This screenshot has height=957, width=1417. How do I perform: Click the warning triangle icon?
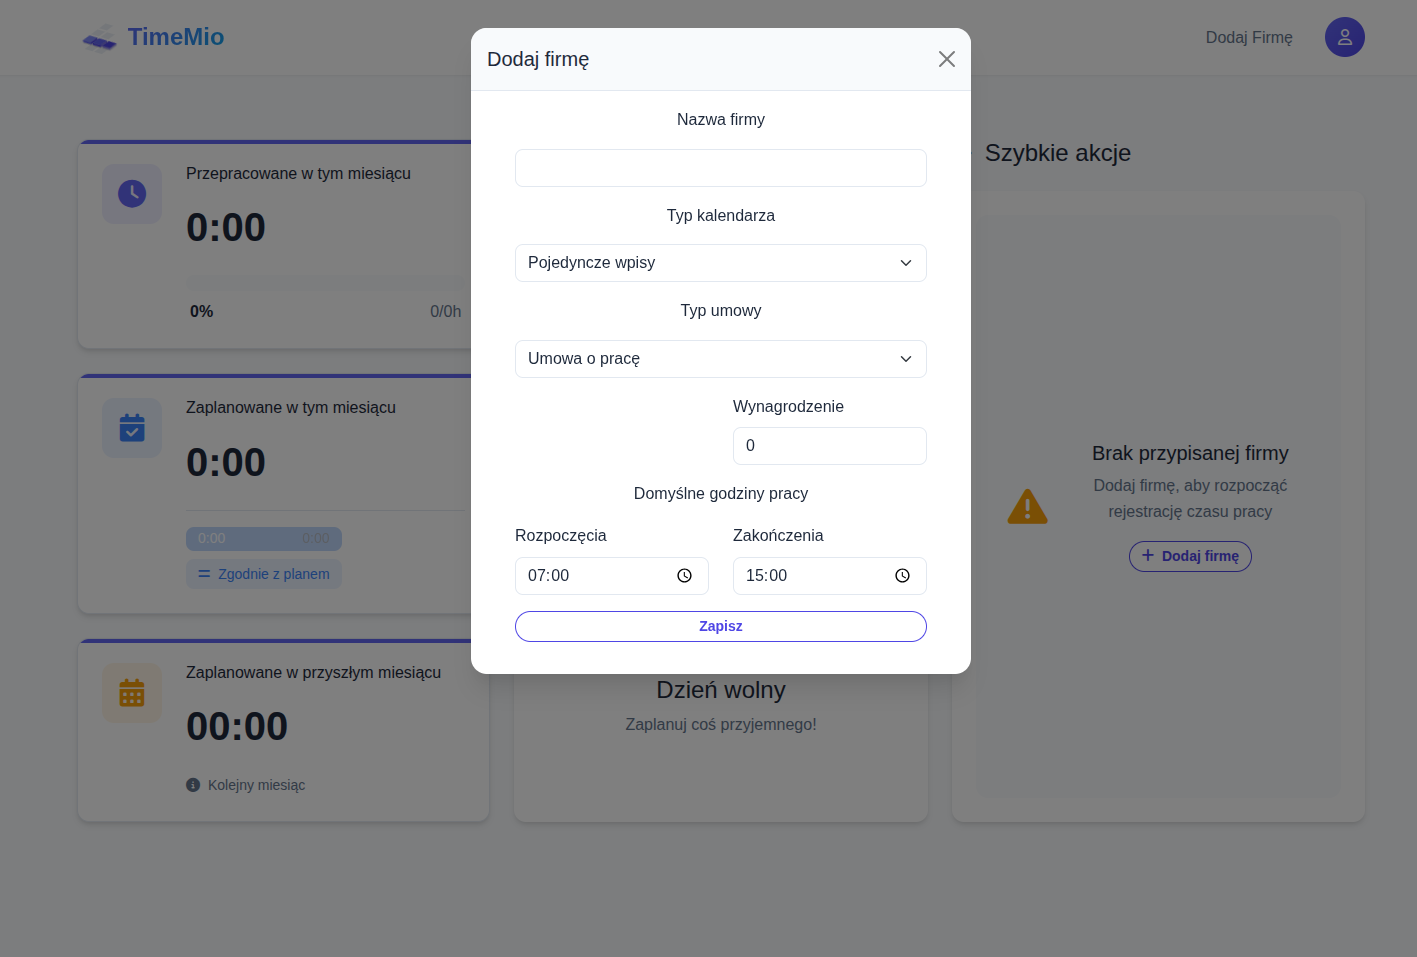(1027, 507)
